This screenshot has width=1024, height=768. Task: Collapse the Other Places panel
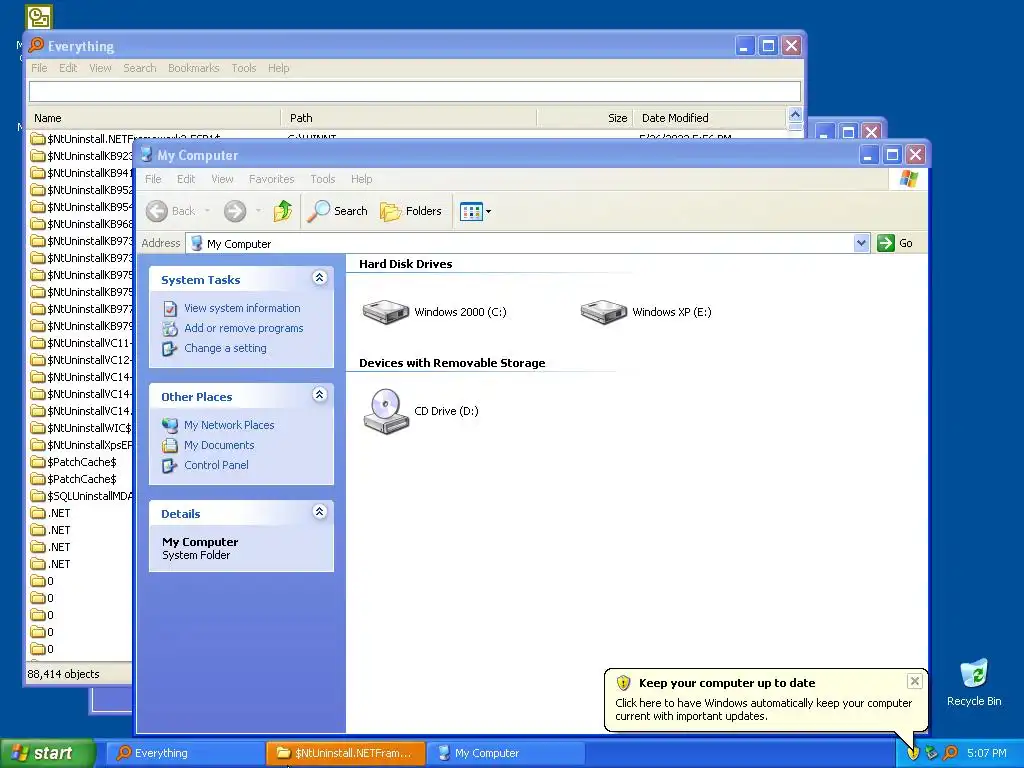(319, 395)
